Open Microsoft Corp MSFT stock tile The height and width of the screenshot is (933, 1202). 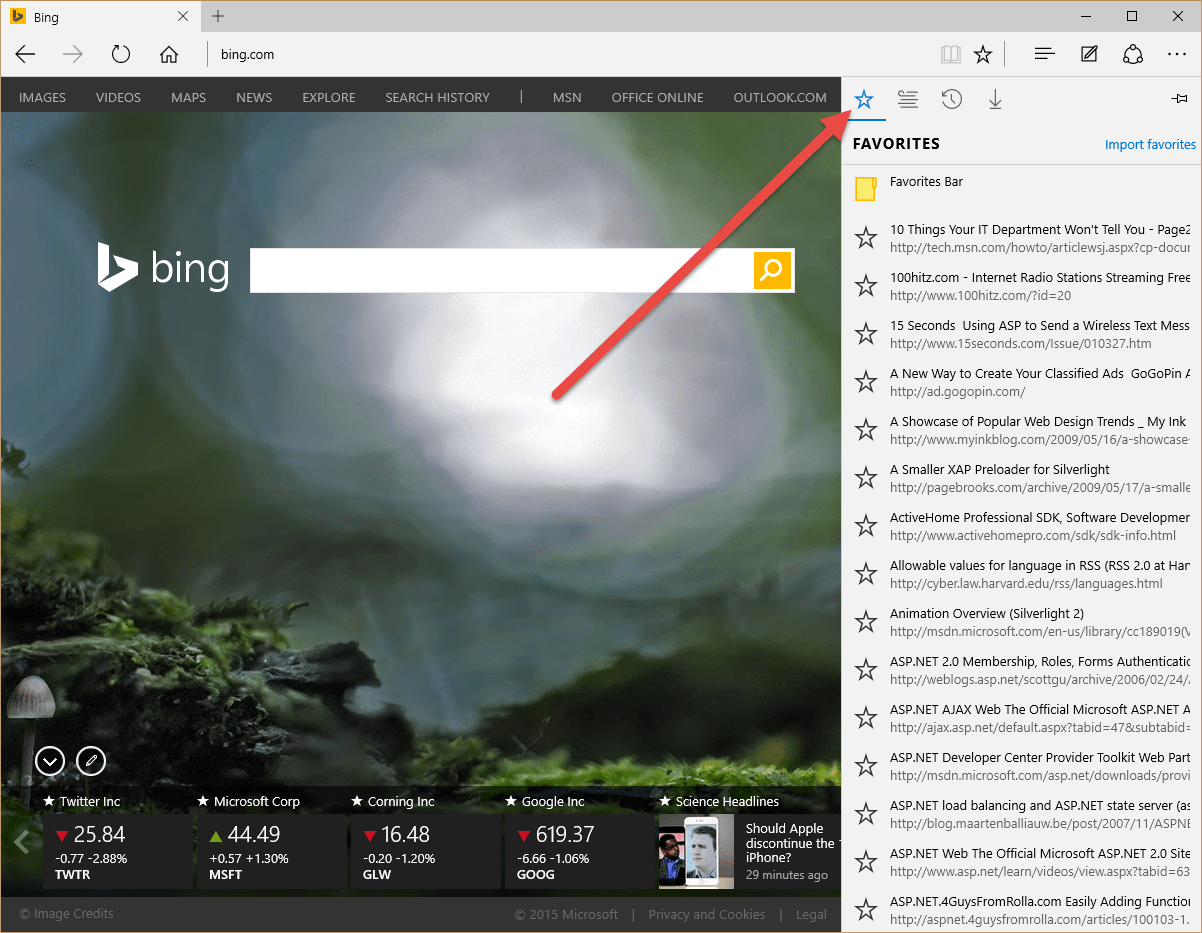(272, 851)
